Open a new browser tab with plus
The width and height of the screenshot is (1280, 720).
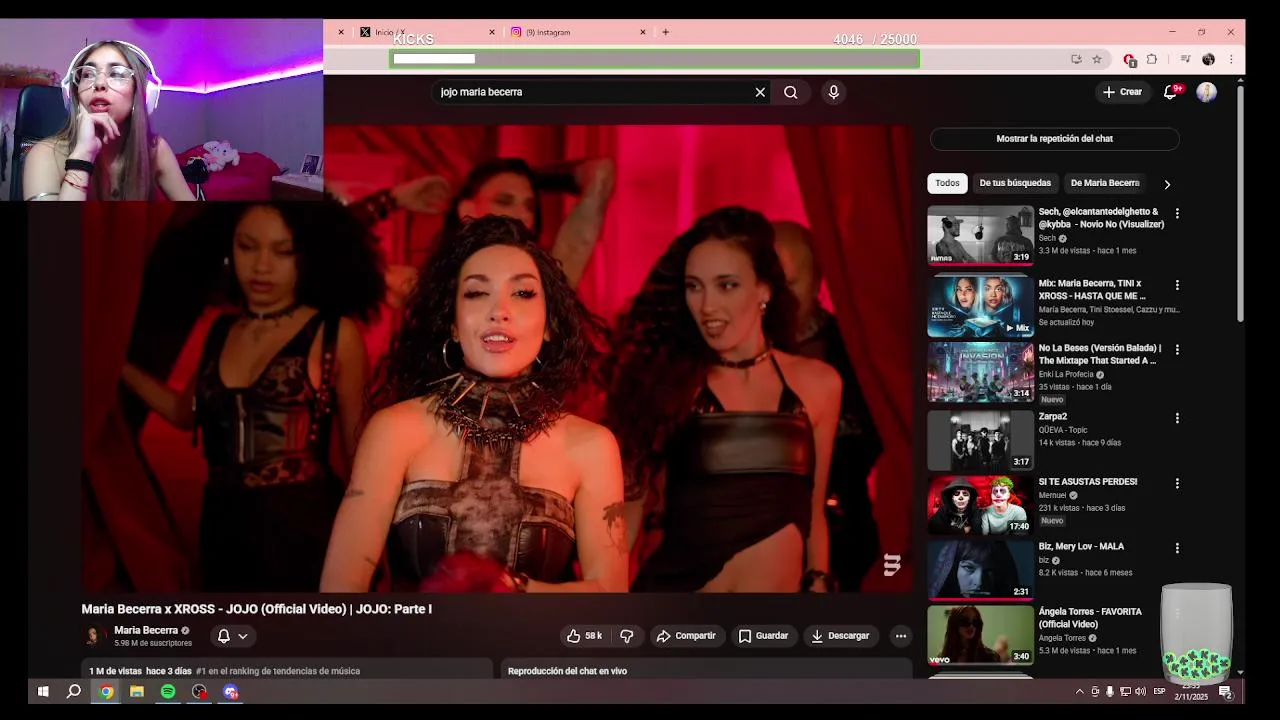click(665, 32)
